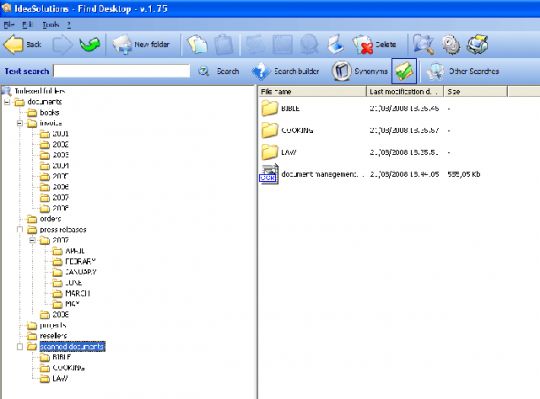The height and width of the screenshot is (399, 540).
Task: Click the greyed icon right of Paste
Action: (255, 44)
